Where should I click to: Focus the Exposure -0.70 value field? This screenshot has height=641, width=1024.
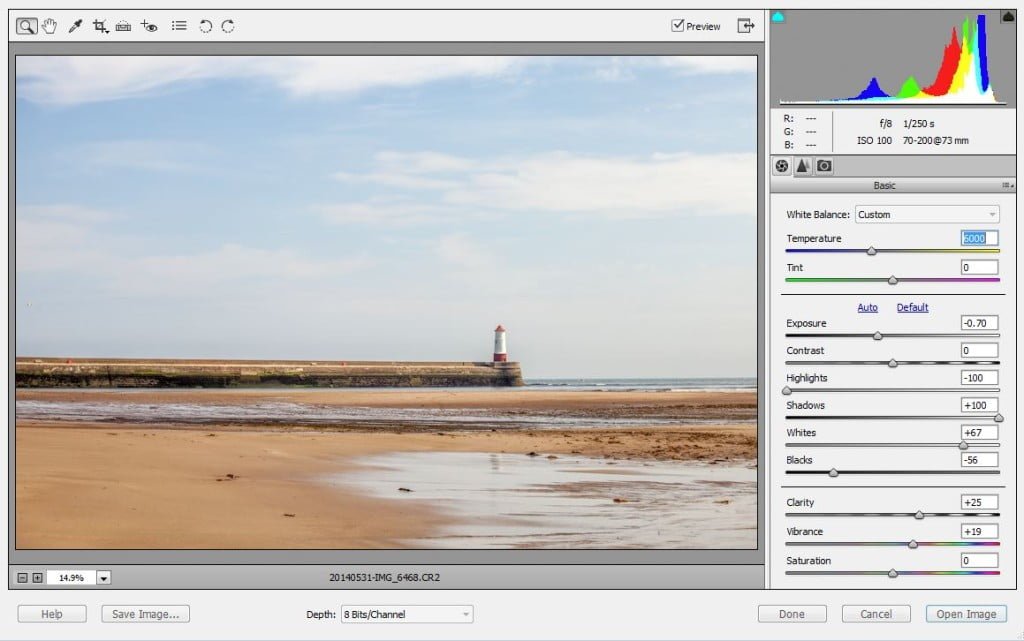pyautogui.click(x=980, y=323)
